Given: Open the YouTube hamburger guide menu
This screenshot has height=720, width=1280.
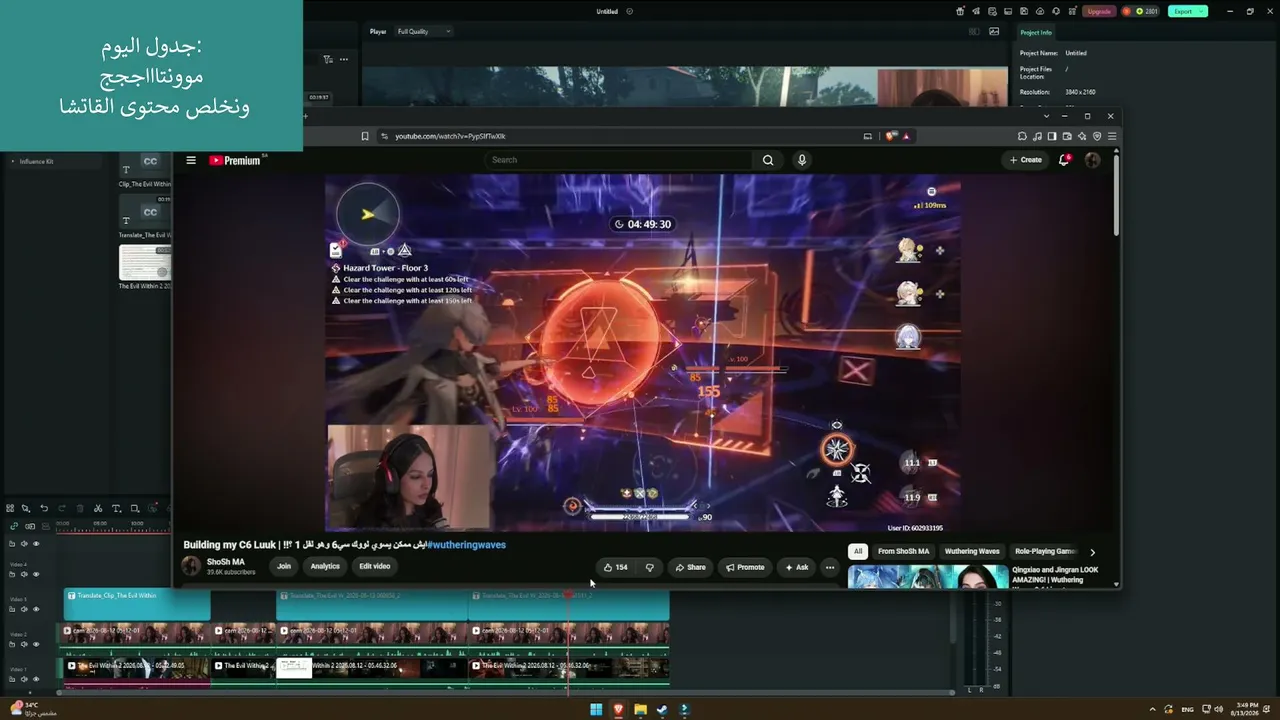Looking at the screenshot, I should tap(191, 160).
